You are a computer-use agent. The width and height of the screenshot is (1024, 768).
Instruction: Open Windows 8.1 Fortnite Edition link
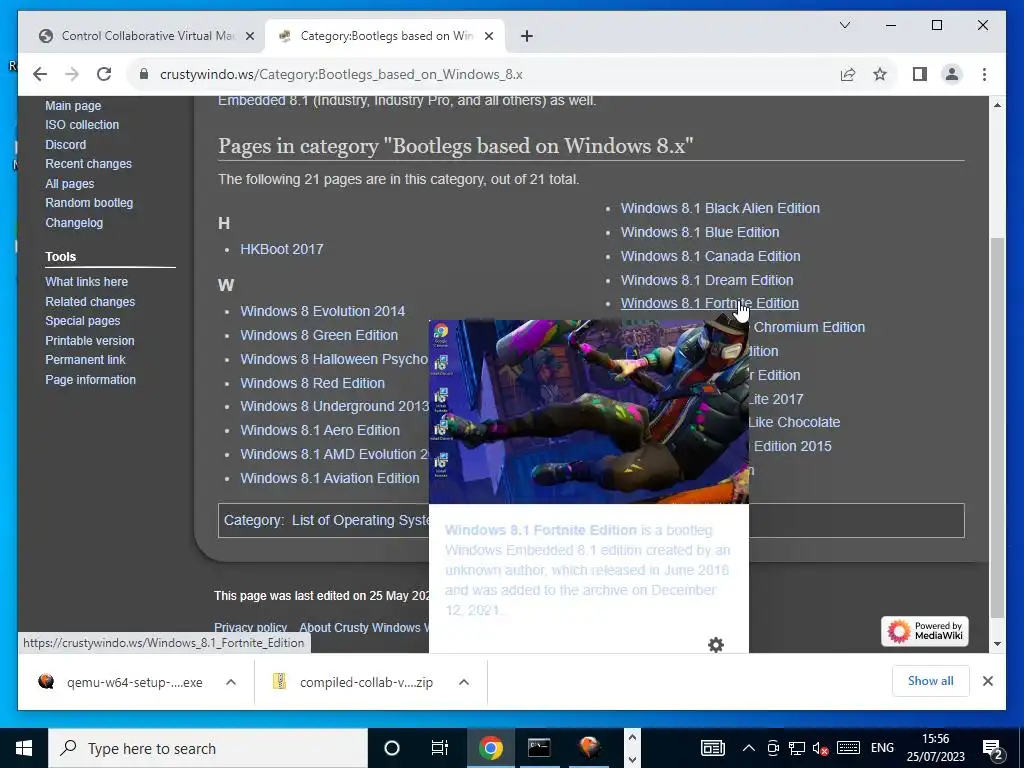(x=710, y=303)
